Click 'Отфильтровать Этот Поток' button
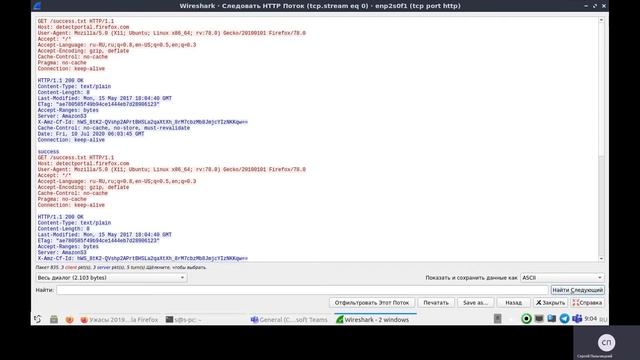Viewport: 640px width, 360px height. coord(371,303)
